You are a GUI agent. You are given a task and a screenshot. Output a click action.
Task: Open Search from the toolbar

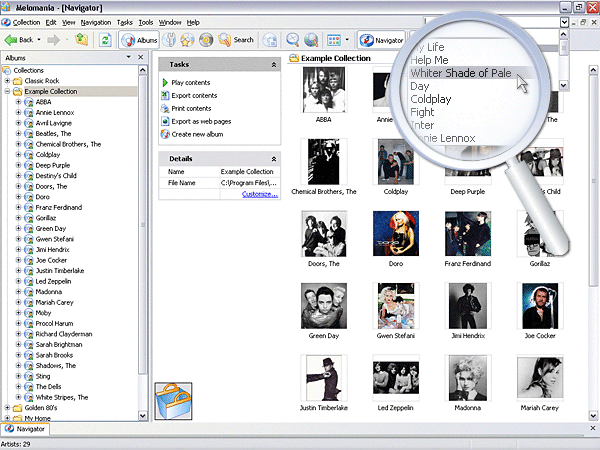point(236,40)
